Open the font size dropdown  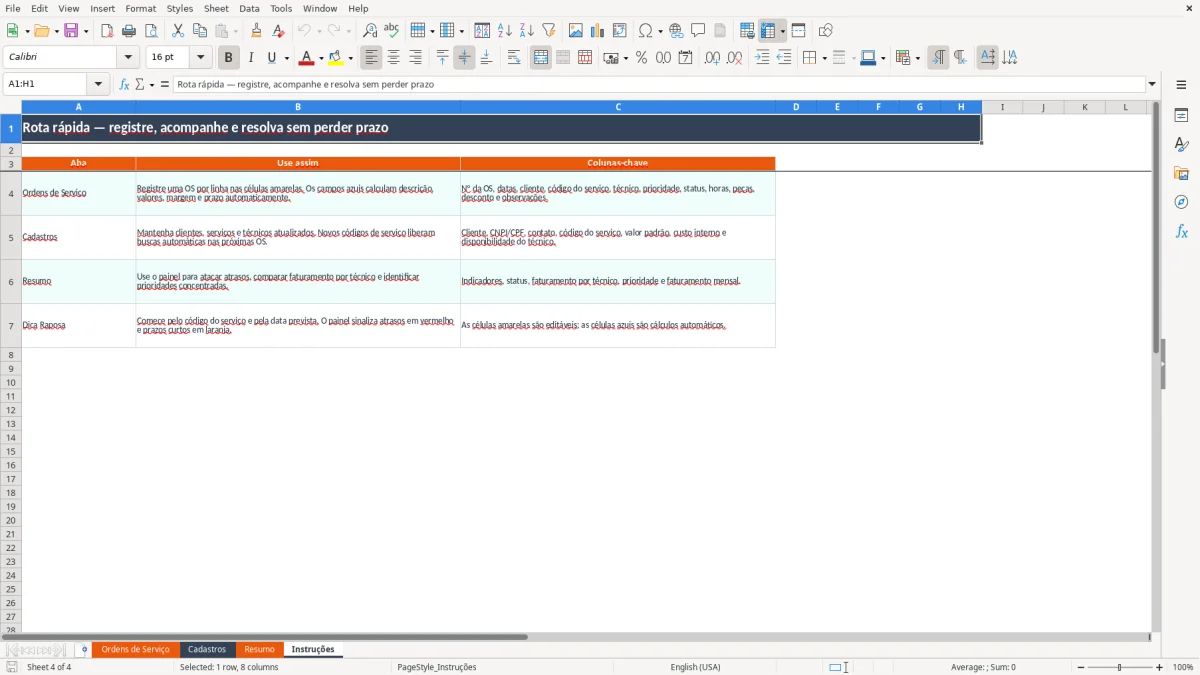tap(201, 58)
